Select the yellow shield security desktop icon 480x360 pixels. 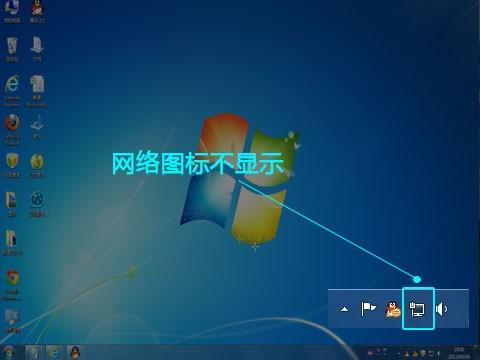tap(12, 165)
